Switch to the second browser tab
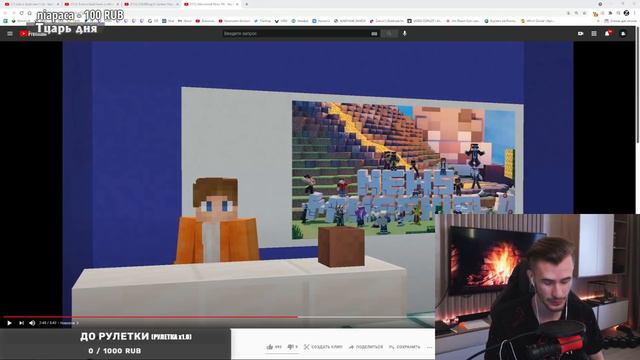Image resolution: width=640 pixels, height=360 pixels. pyautogui.click(x=91, y=4)
